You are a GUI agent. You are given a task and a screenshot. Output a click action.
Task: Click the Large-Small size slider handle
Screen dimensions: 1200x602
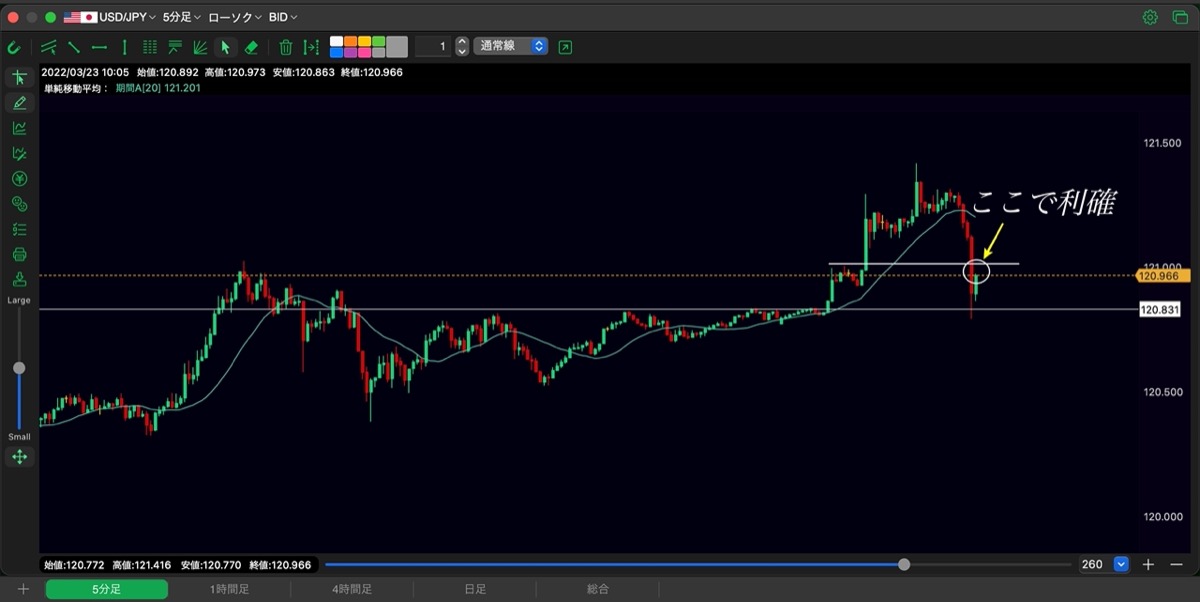19,368
